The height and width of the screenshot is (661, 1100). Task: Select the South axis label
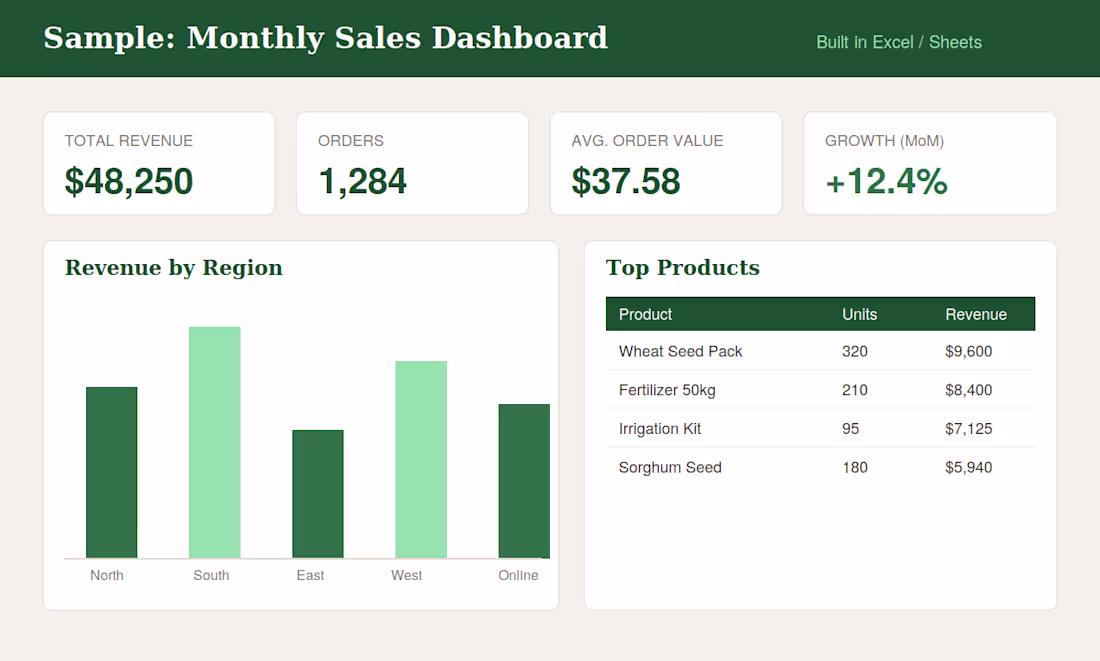click(211, 575)
